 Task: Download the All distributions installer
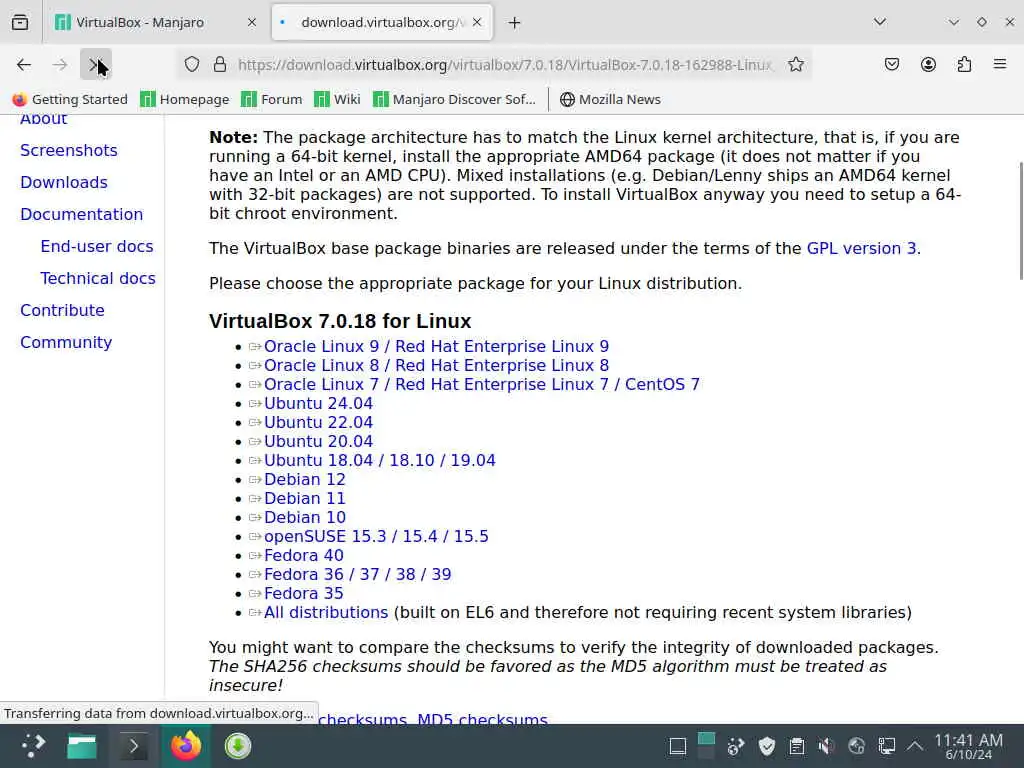326,612
